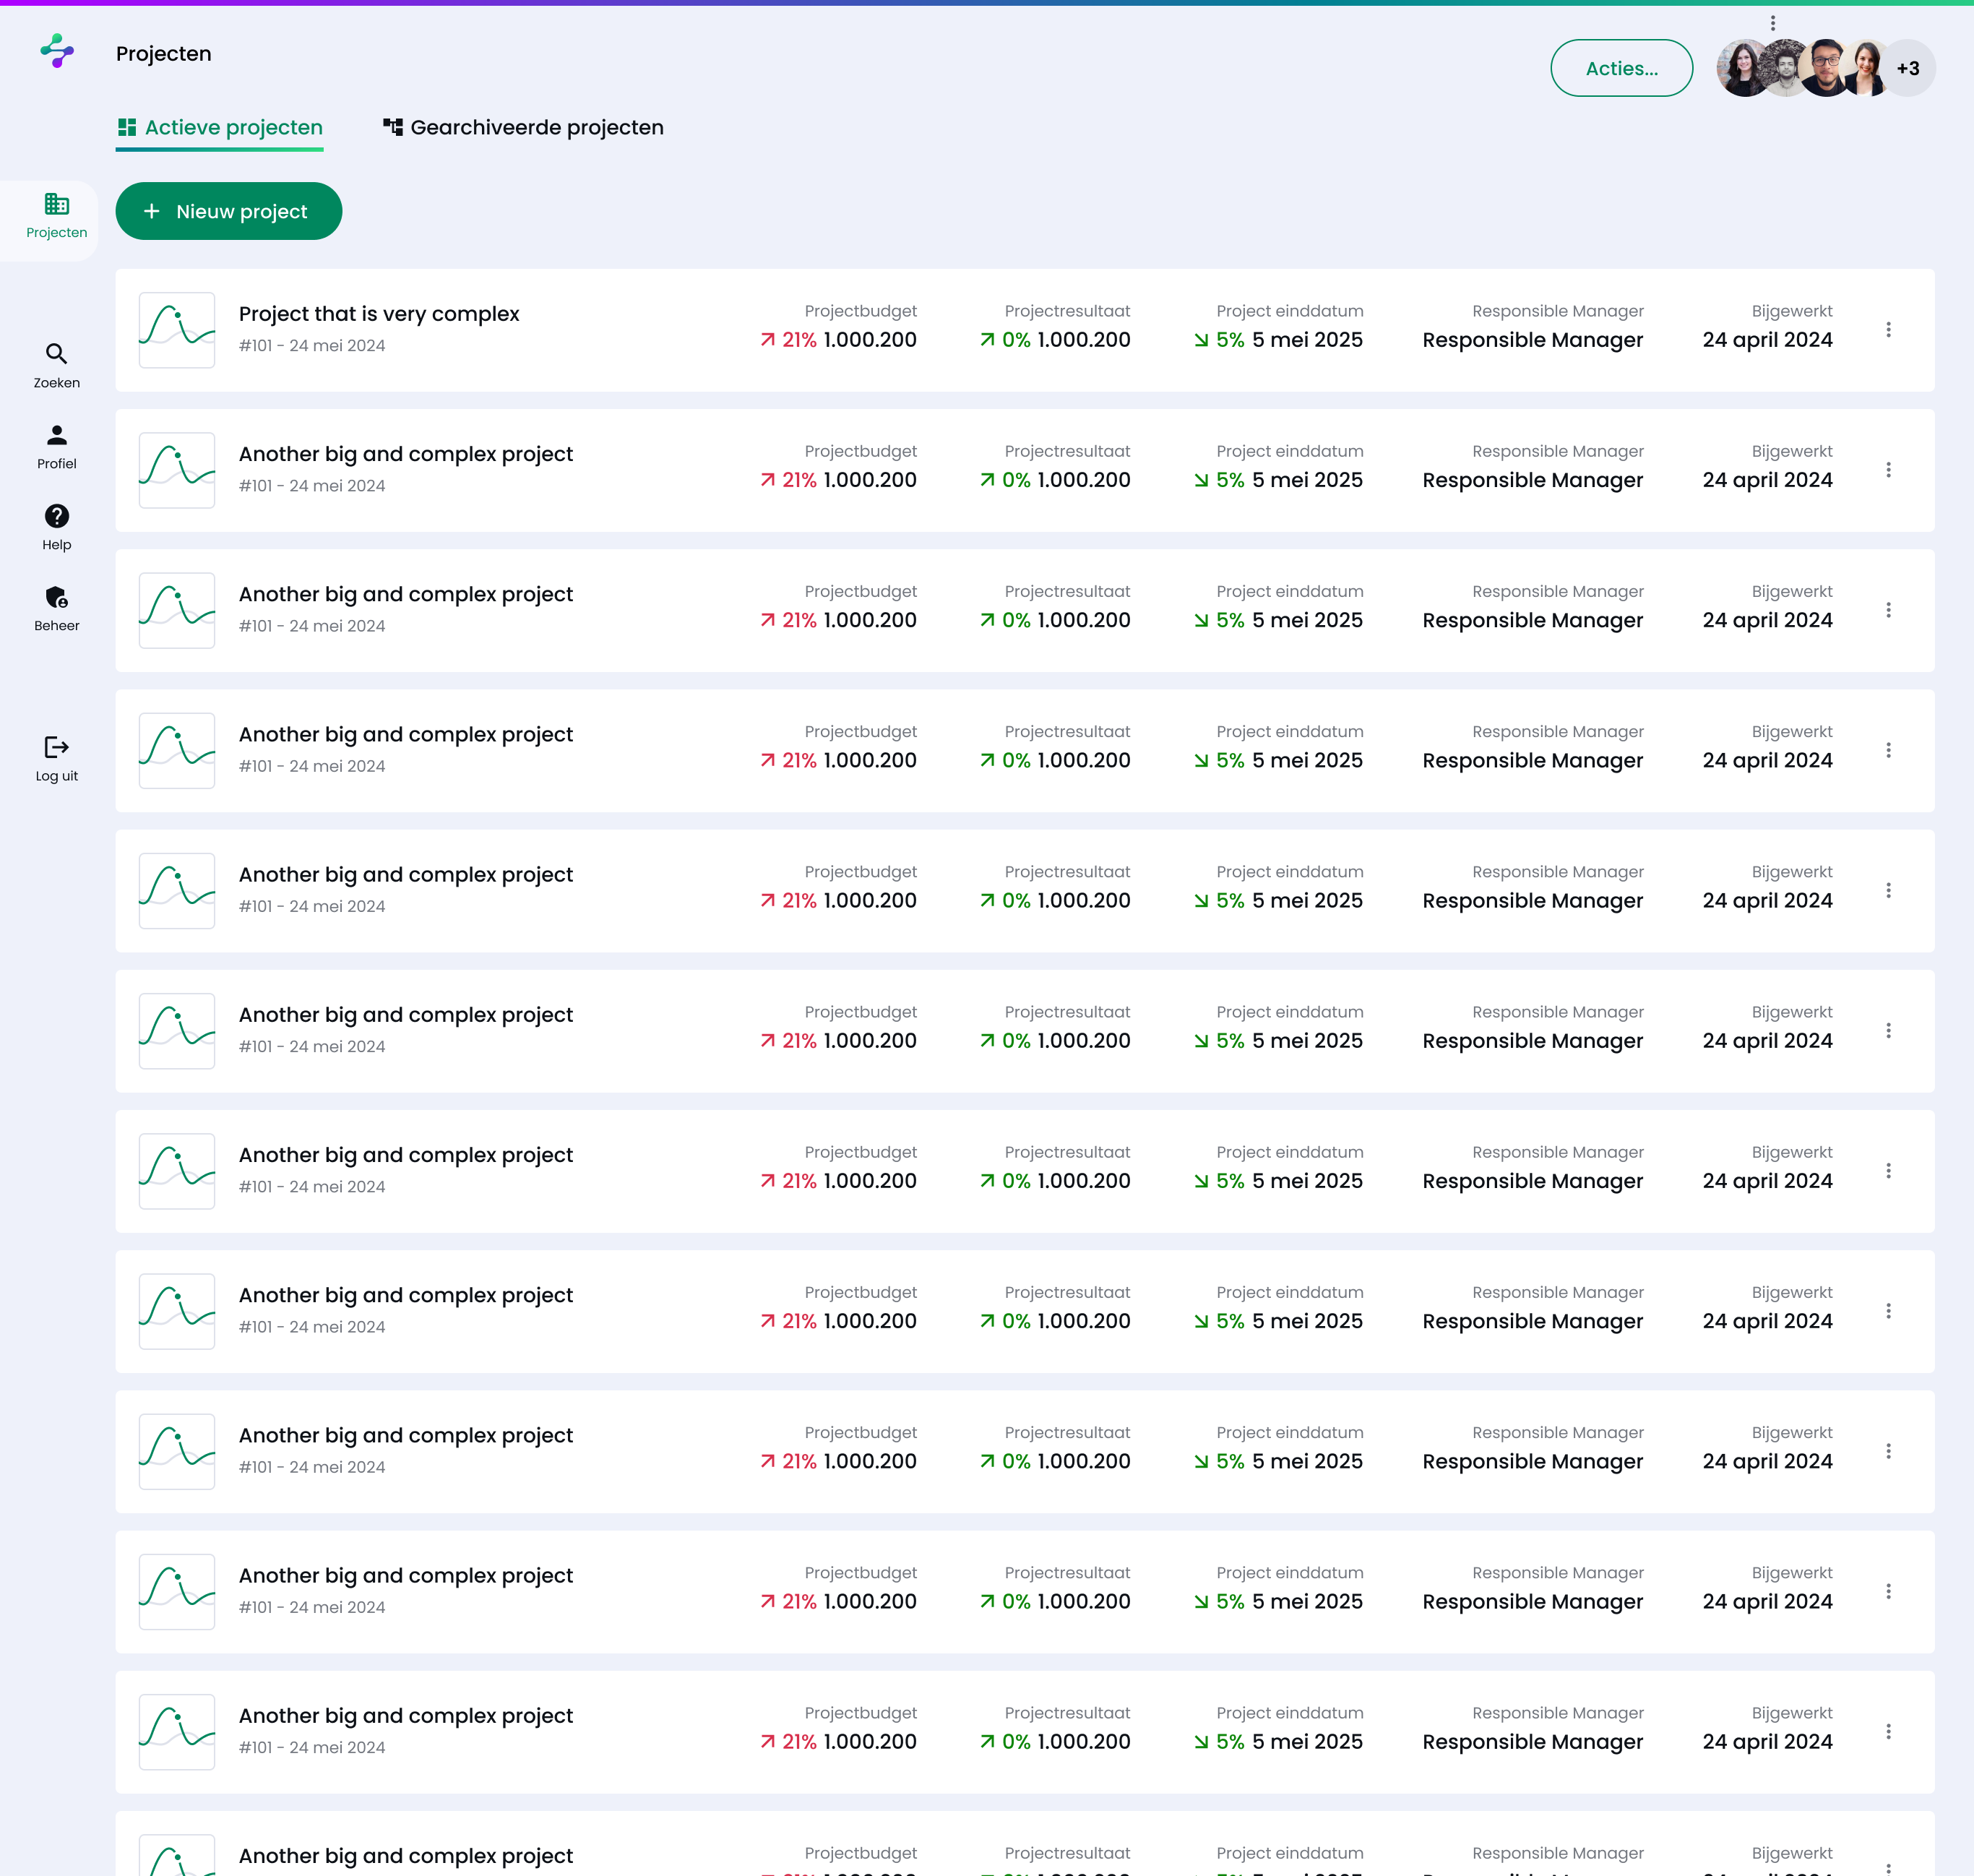The height and width of the screenshot is (1876, 1974).
Task: Go to Profiel in the sidebar
Action: (57, 447)
